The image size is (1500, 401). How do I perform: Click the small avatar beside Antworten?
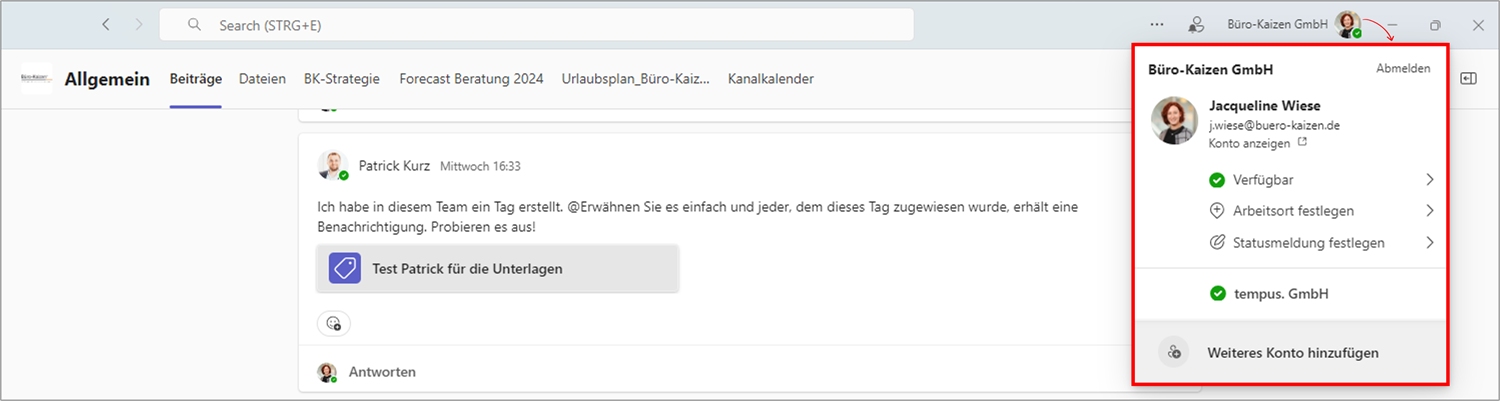point(327,372)
